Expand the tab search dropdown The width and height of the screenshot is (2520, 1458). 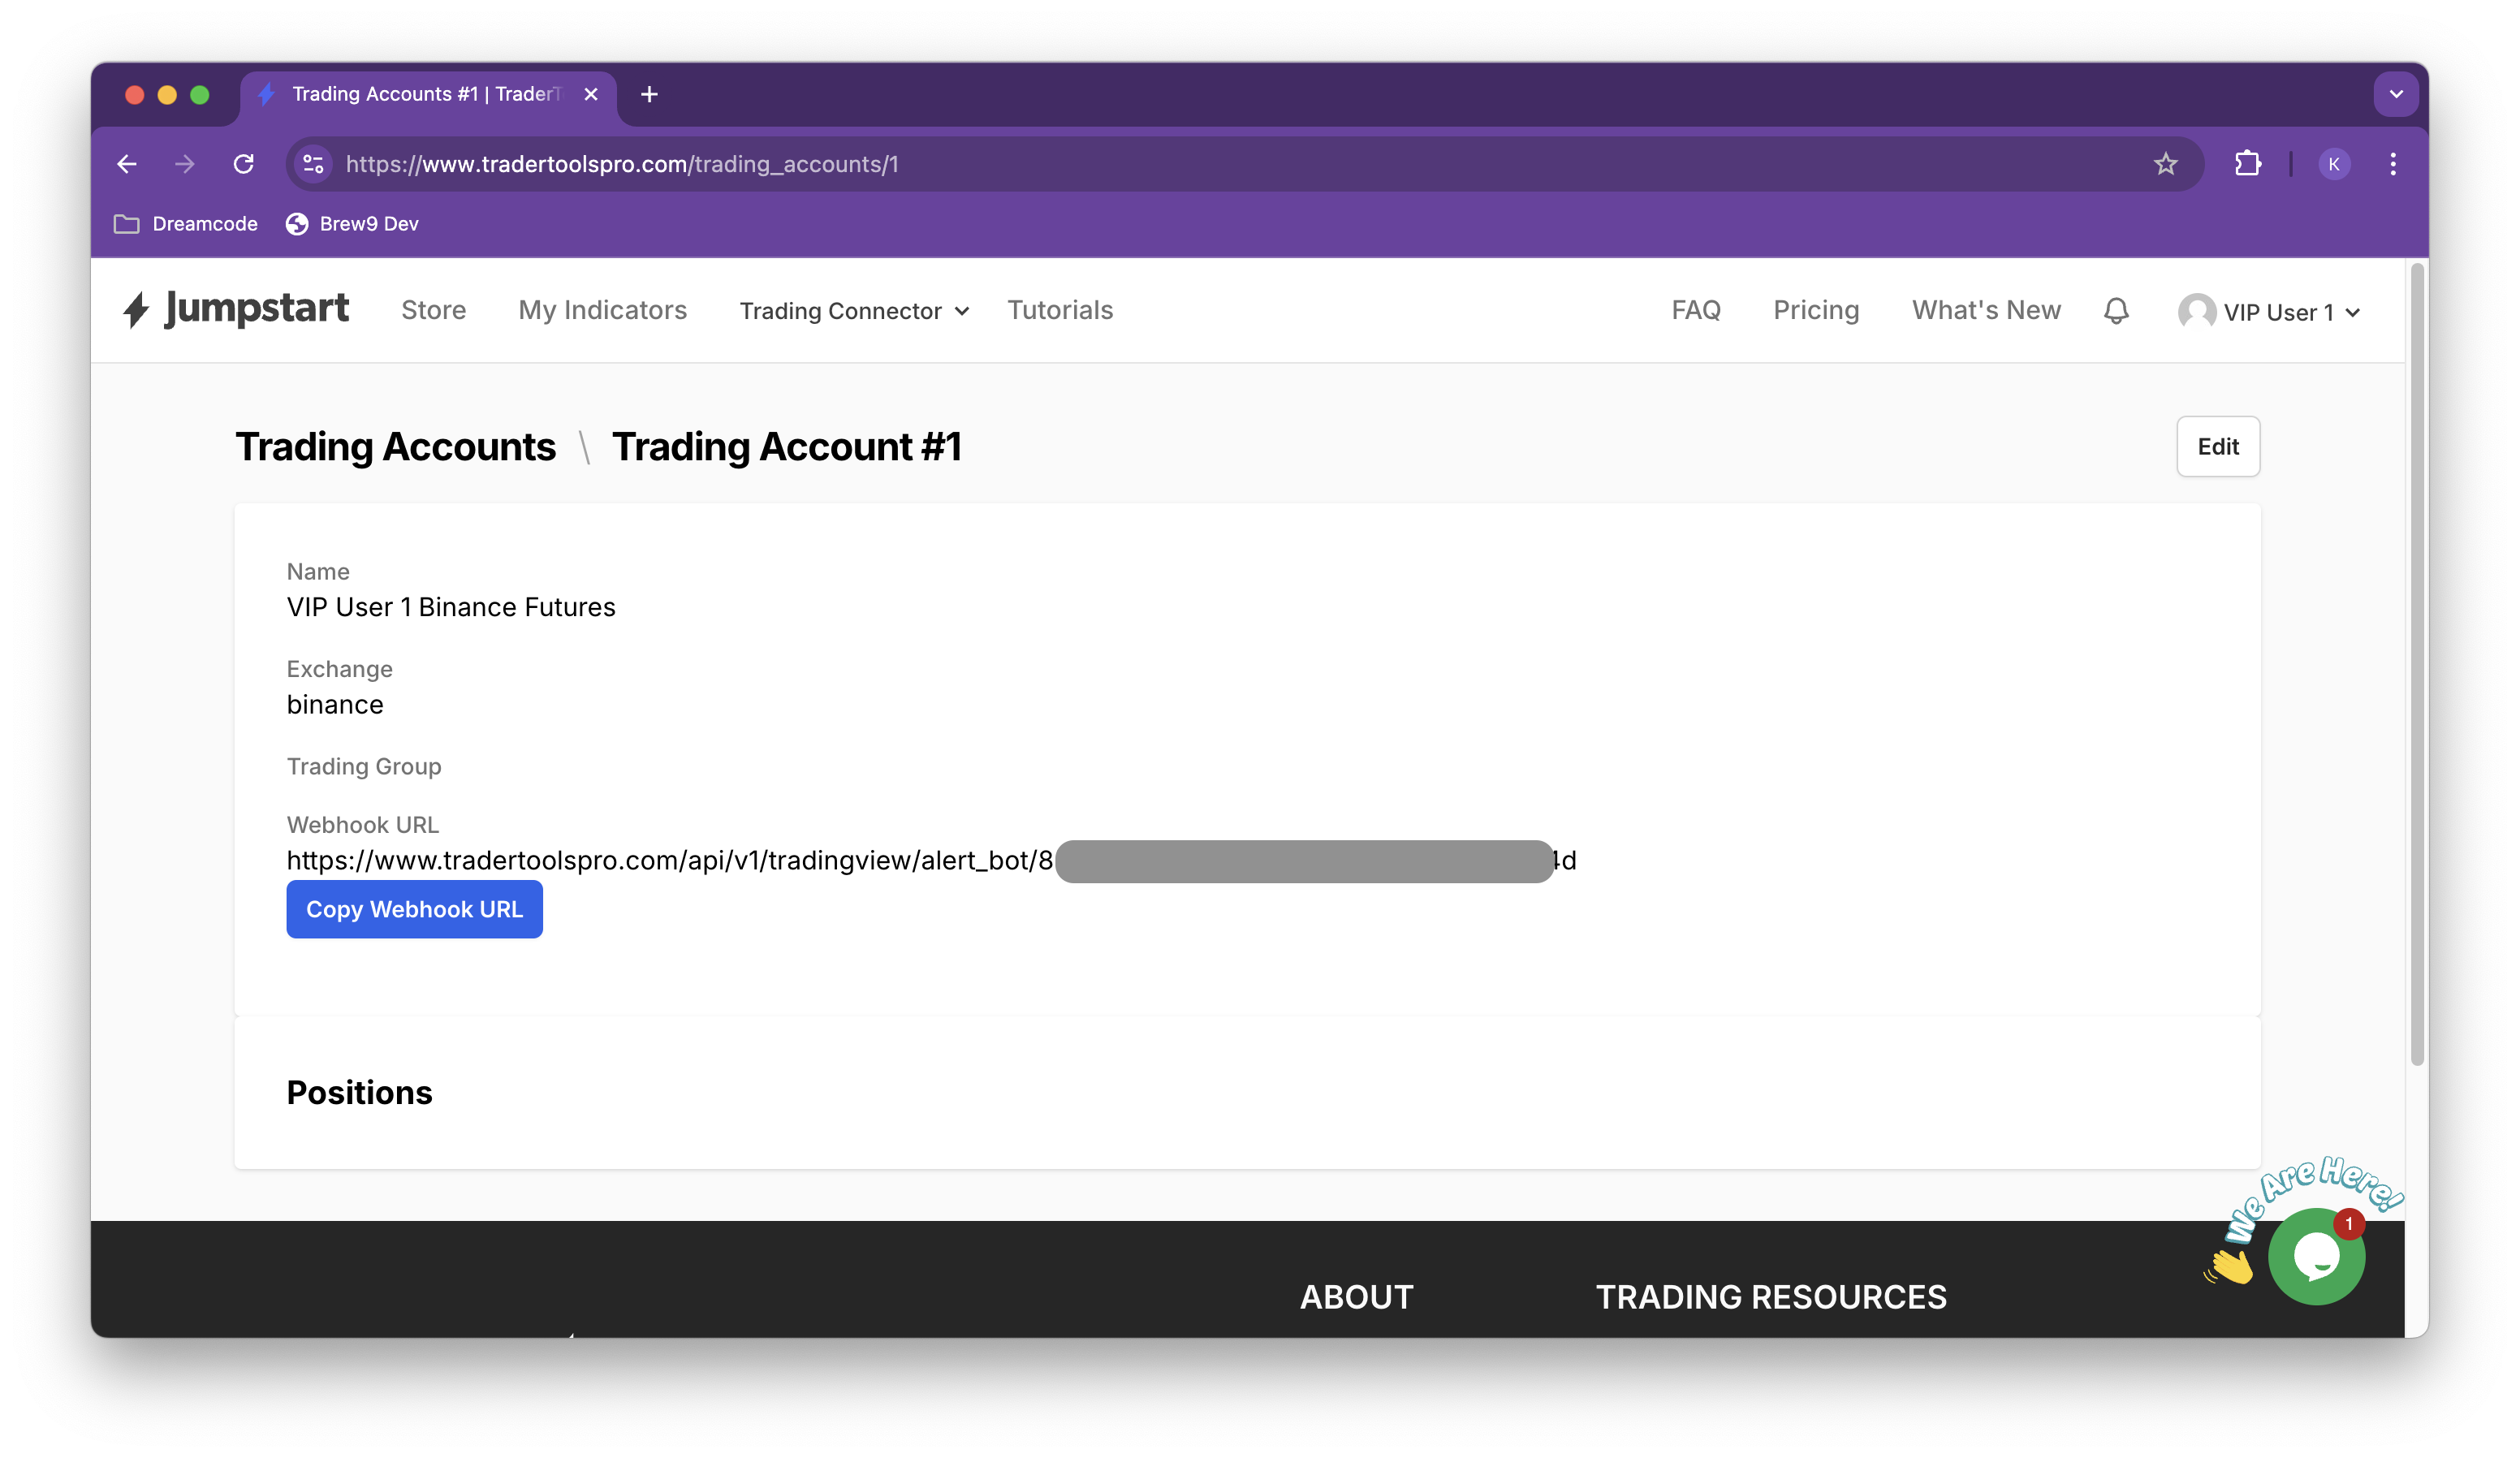(2395, 94)
